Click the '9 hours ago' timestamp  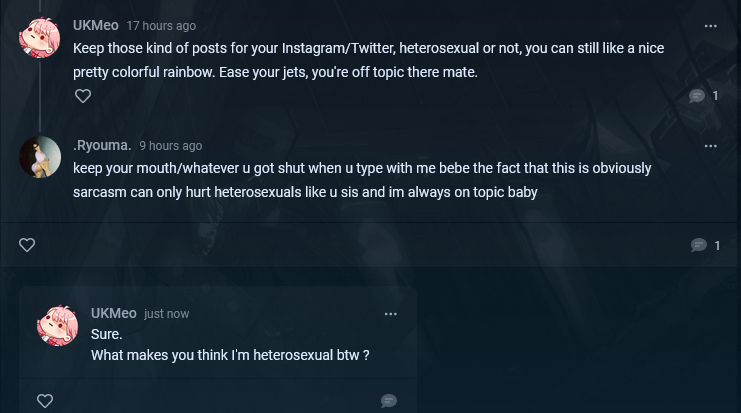click(170, 146)
